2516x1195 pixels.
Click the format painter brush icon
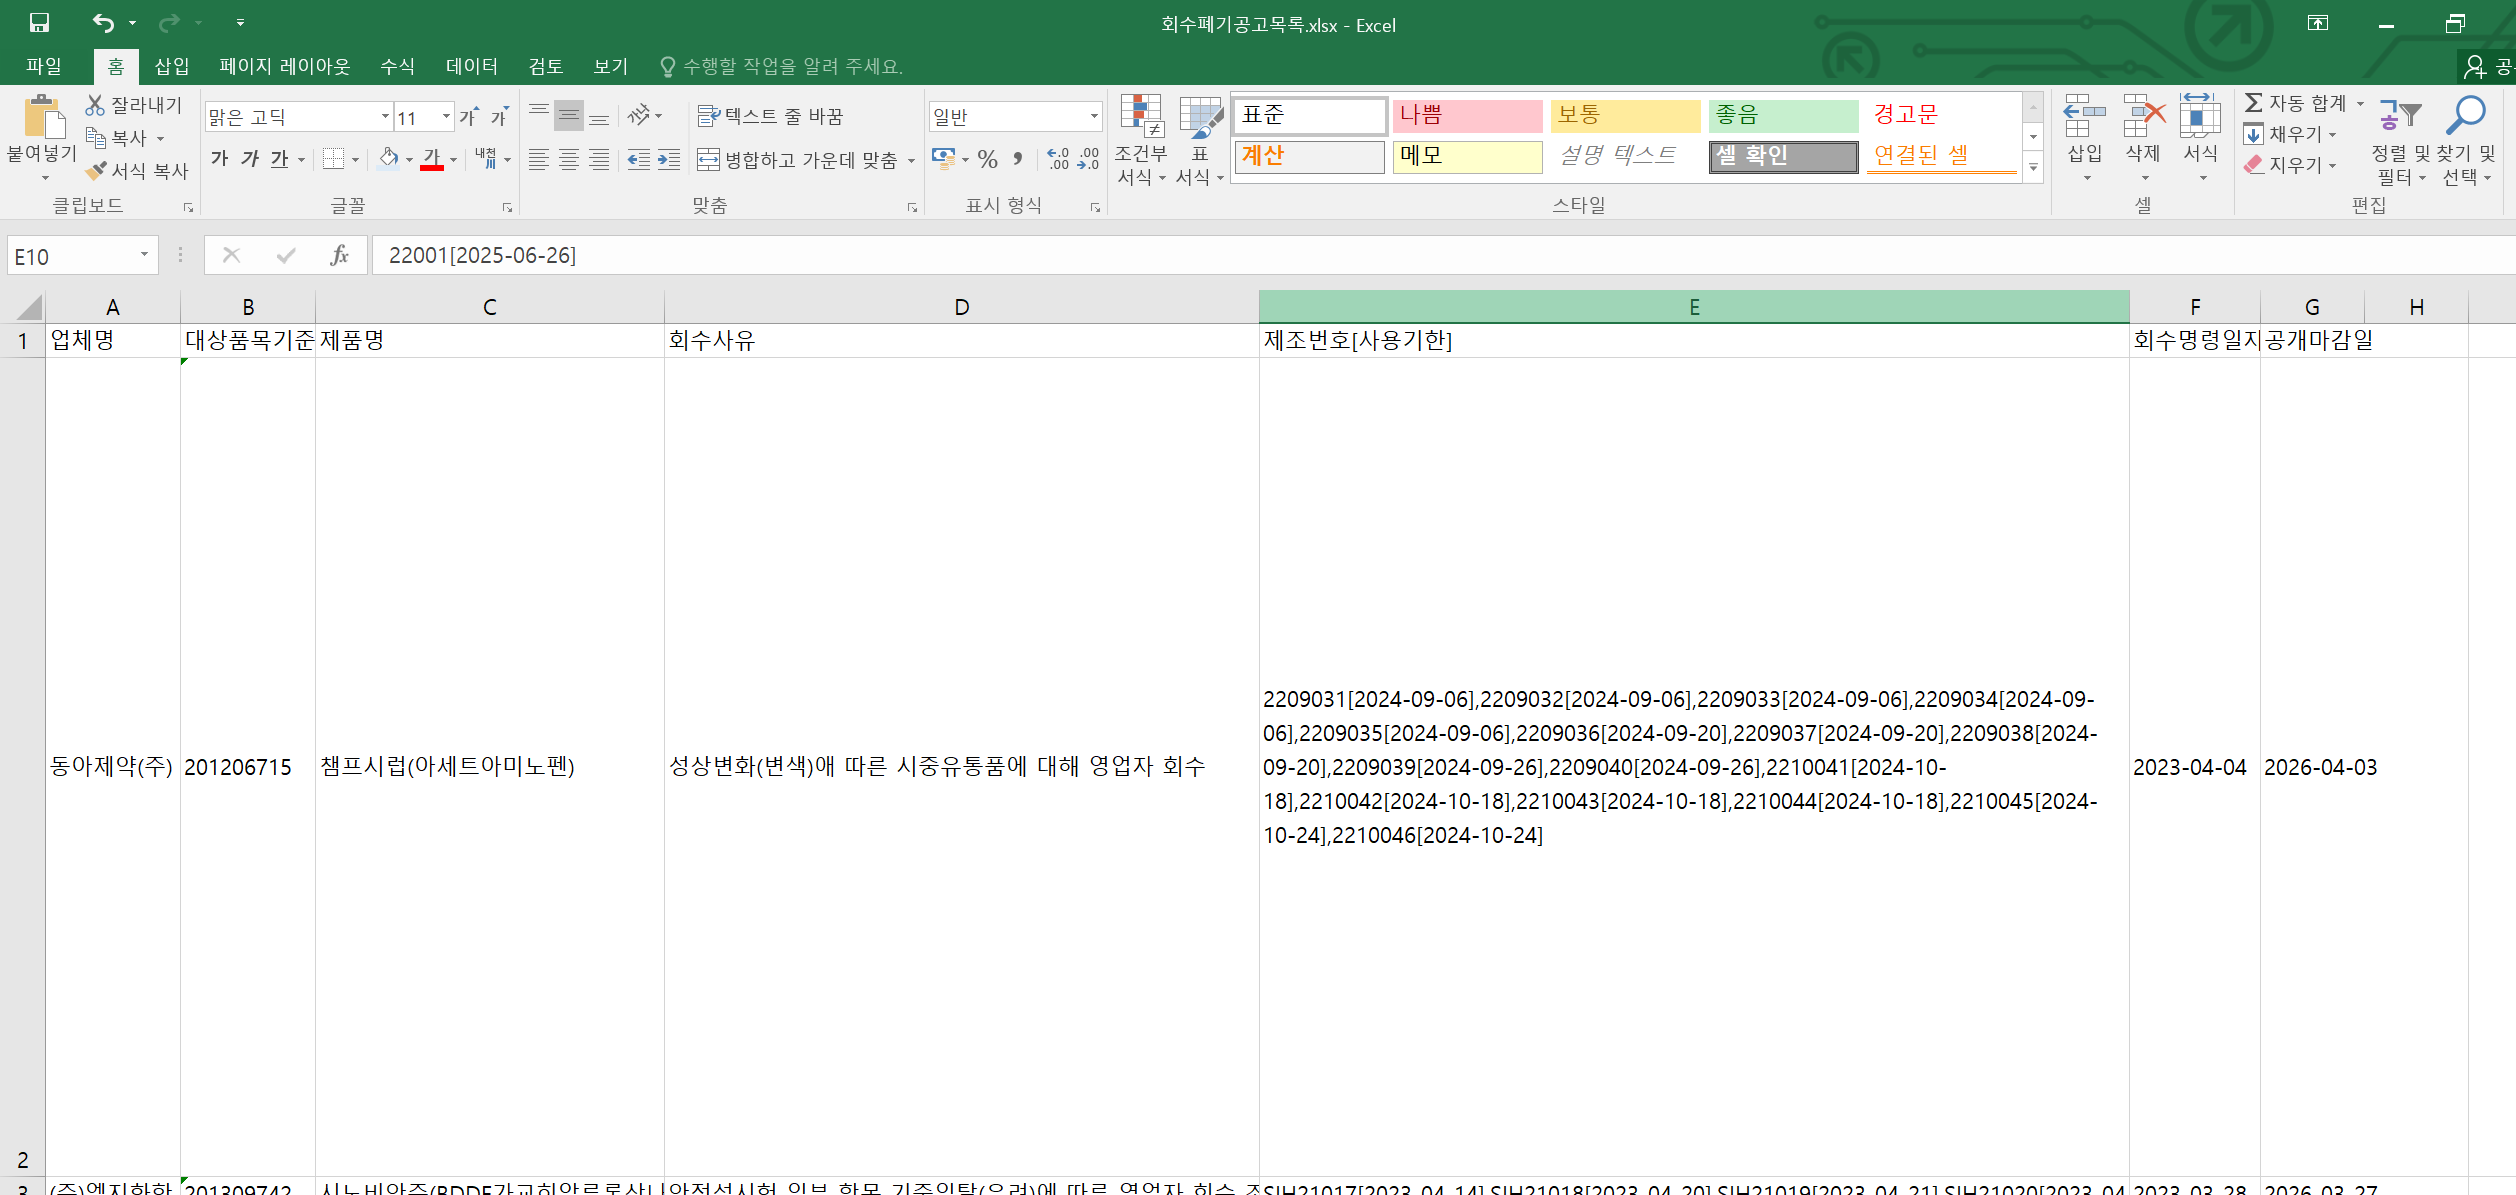click(97, 171)
